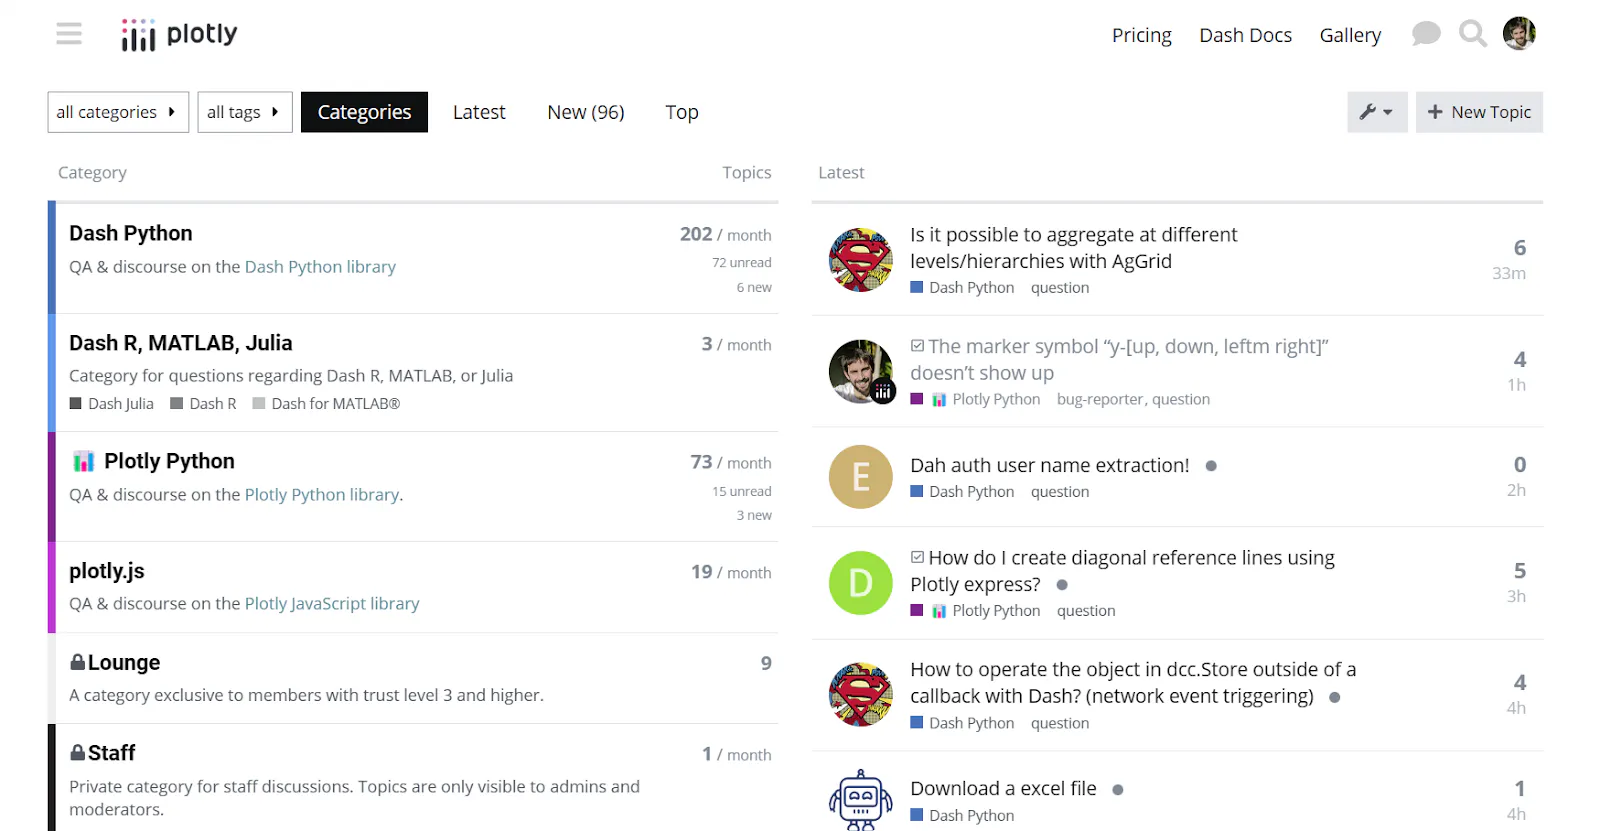Follow the Plotly JavaScript library link

332,604
